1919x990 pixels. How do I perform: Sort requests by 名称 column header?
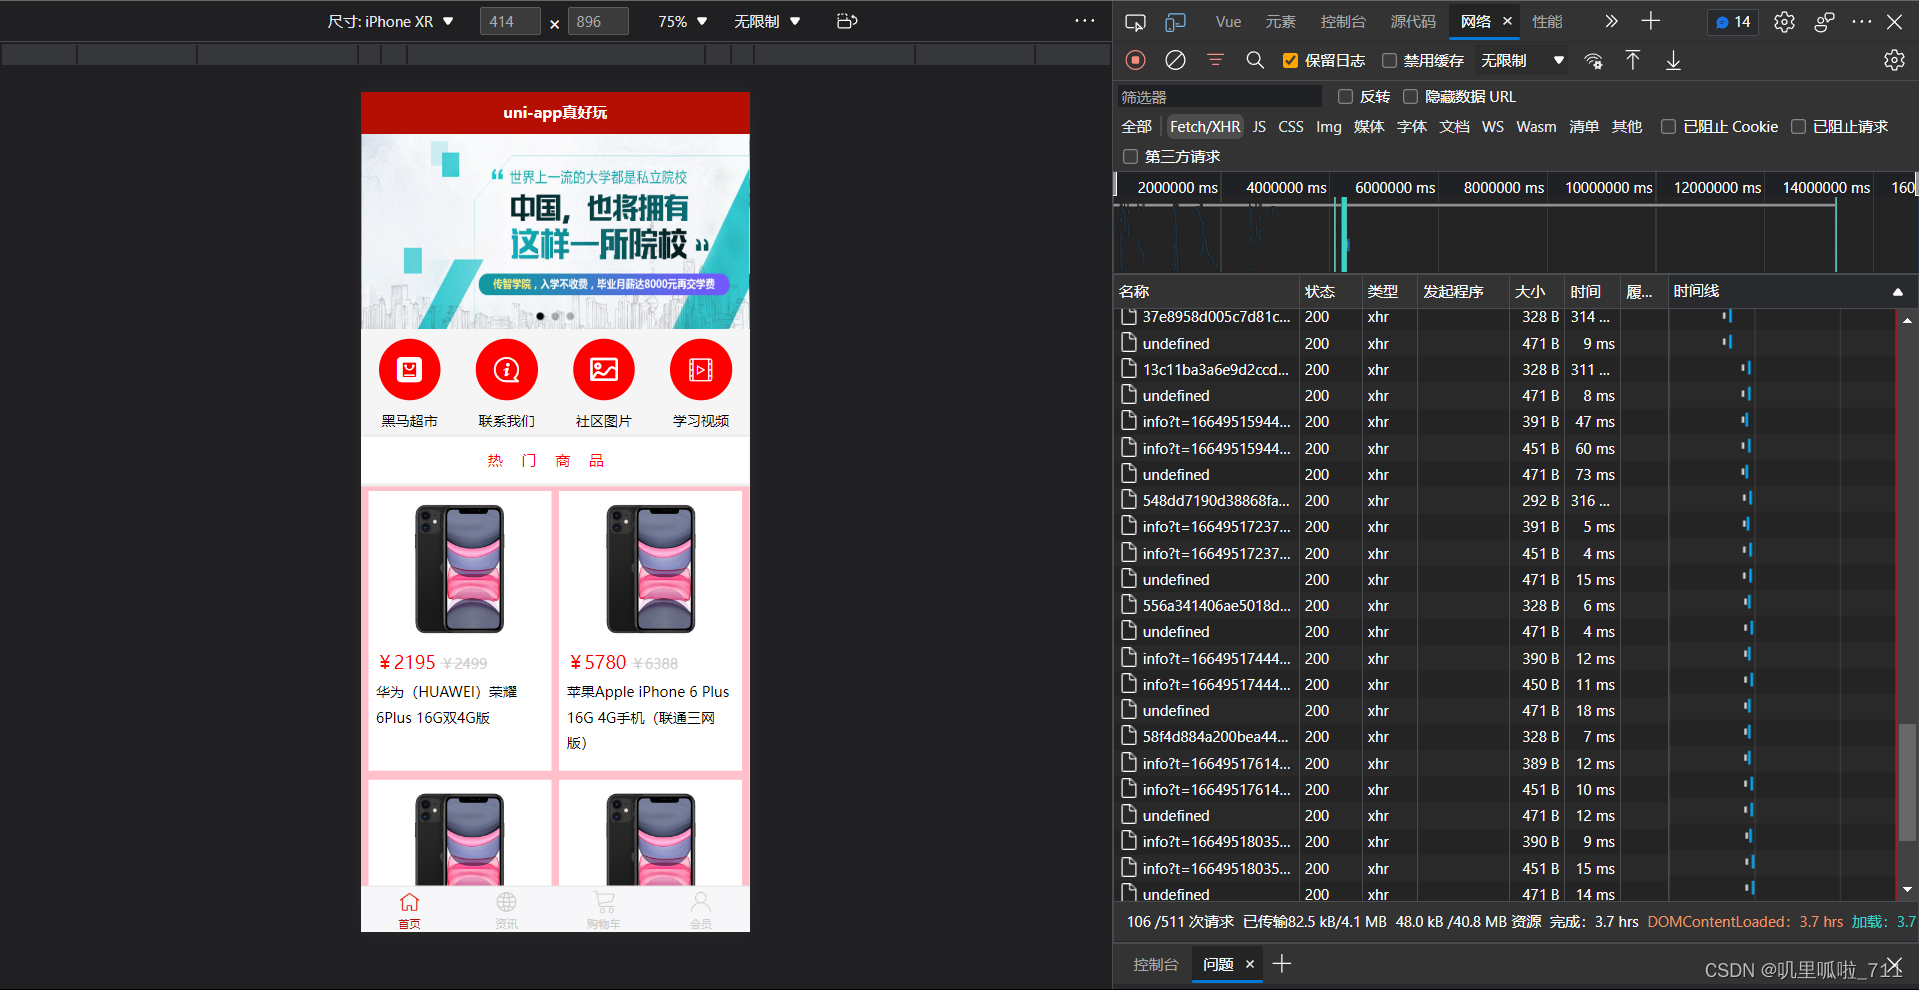[x=1206, y=291]
